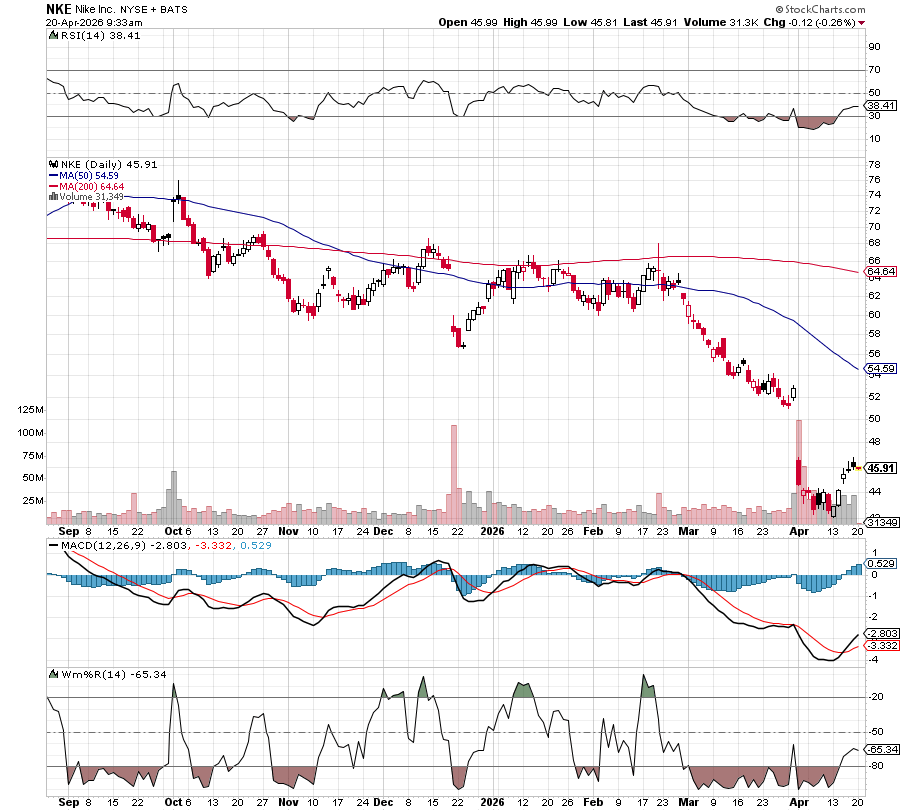Click the 54.59 MA(50) price tag
Image resolution: width=900 pixels, height=811 pixels.
click(880, 369)
